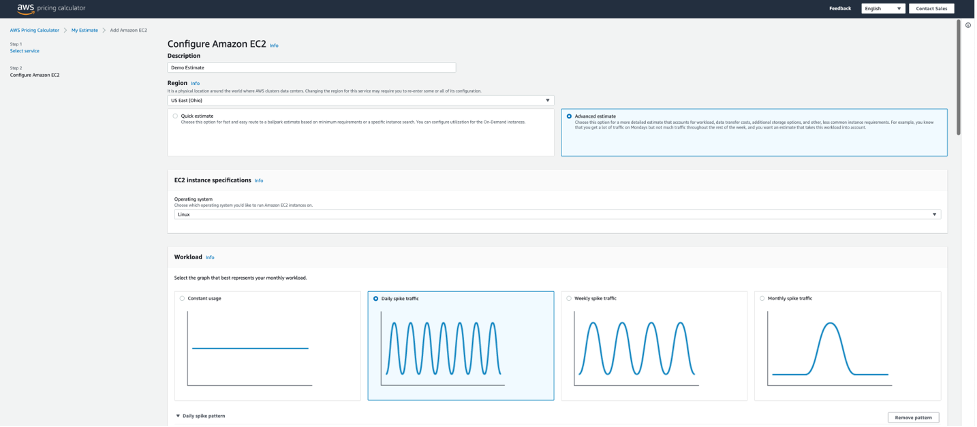This screenshot has width=977, height=427.
Task: Open Info next to Region
Action: (196, 83)
